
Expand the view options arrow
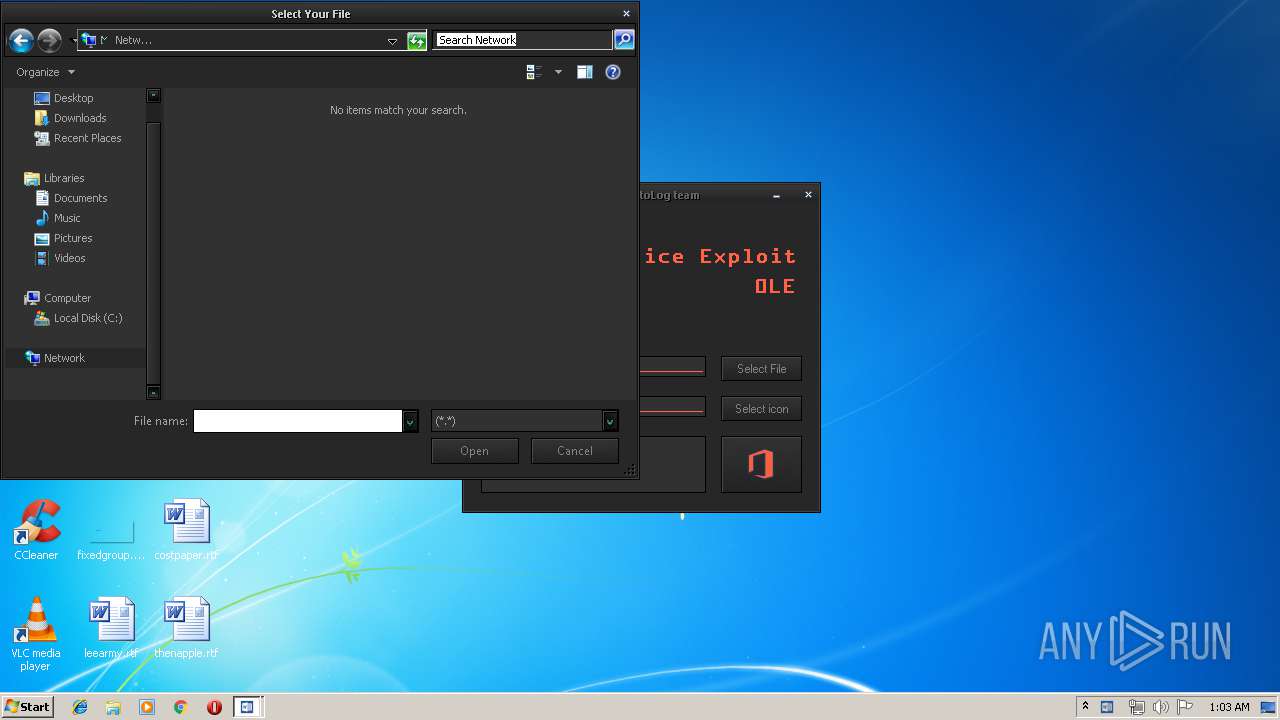(558, 72)
